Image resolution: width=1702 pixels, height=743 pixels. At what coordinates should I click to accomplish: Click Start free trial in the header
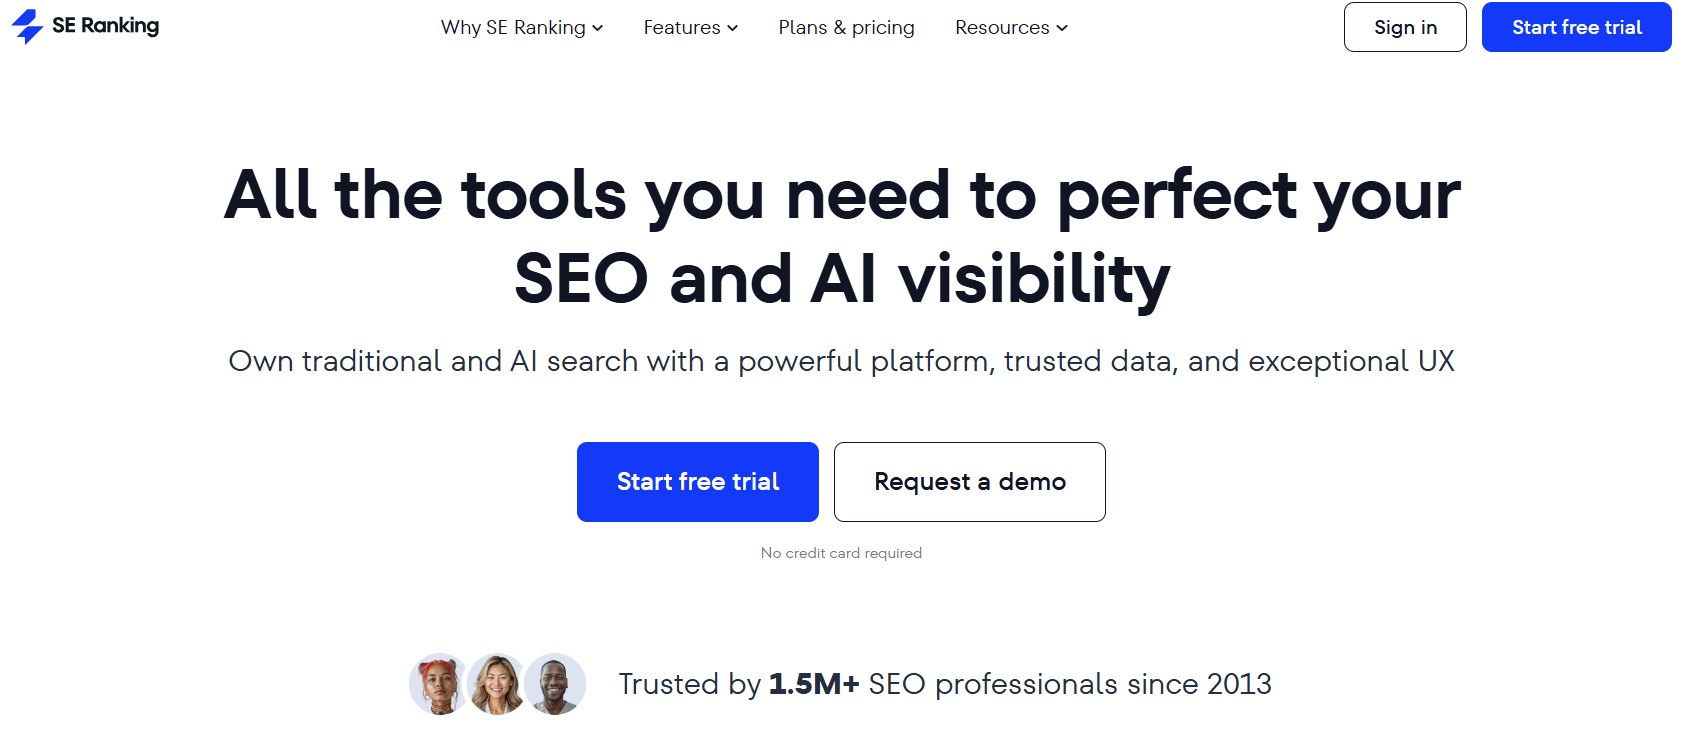[x=1576, y=27]
